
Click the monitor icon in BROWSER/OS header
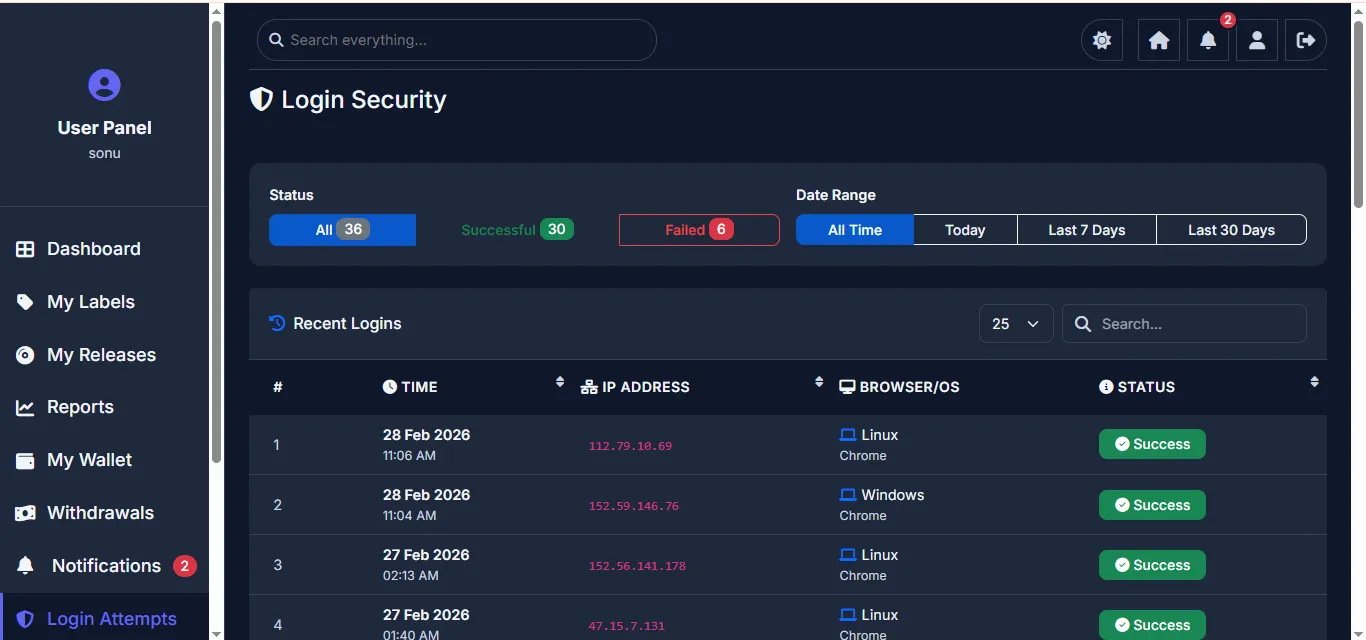(x=847, y=387)
